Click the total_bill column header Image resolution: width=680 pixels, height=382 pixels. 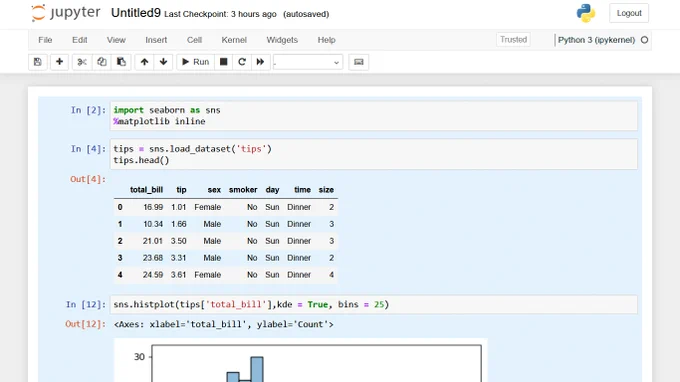coord(147,190)
